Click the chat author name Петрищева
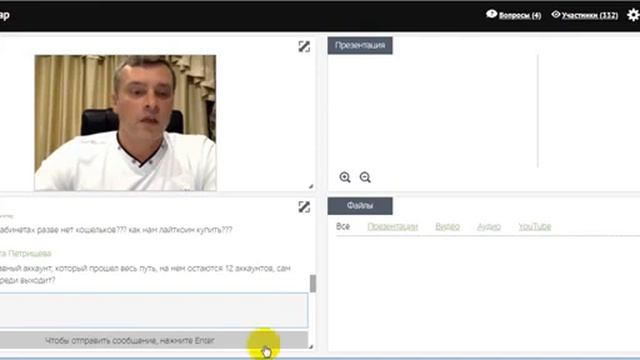 tap(30, 253)
